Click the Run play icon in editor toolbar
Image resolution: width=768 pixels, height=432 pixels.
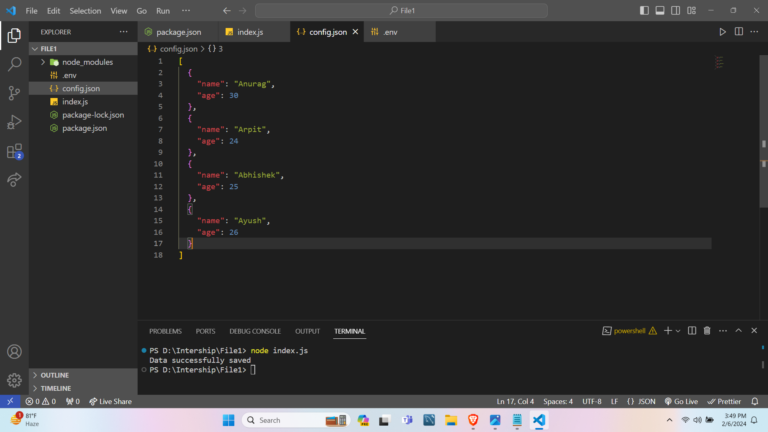tap(722, 32)
